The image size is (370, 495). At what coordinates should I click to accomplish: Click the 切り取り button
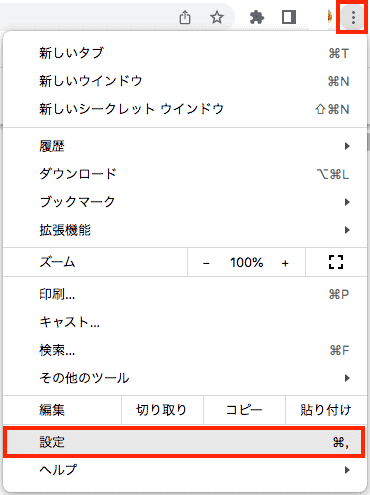162,410
